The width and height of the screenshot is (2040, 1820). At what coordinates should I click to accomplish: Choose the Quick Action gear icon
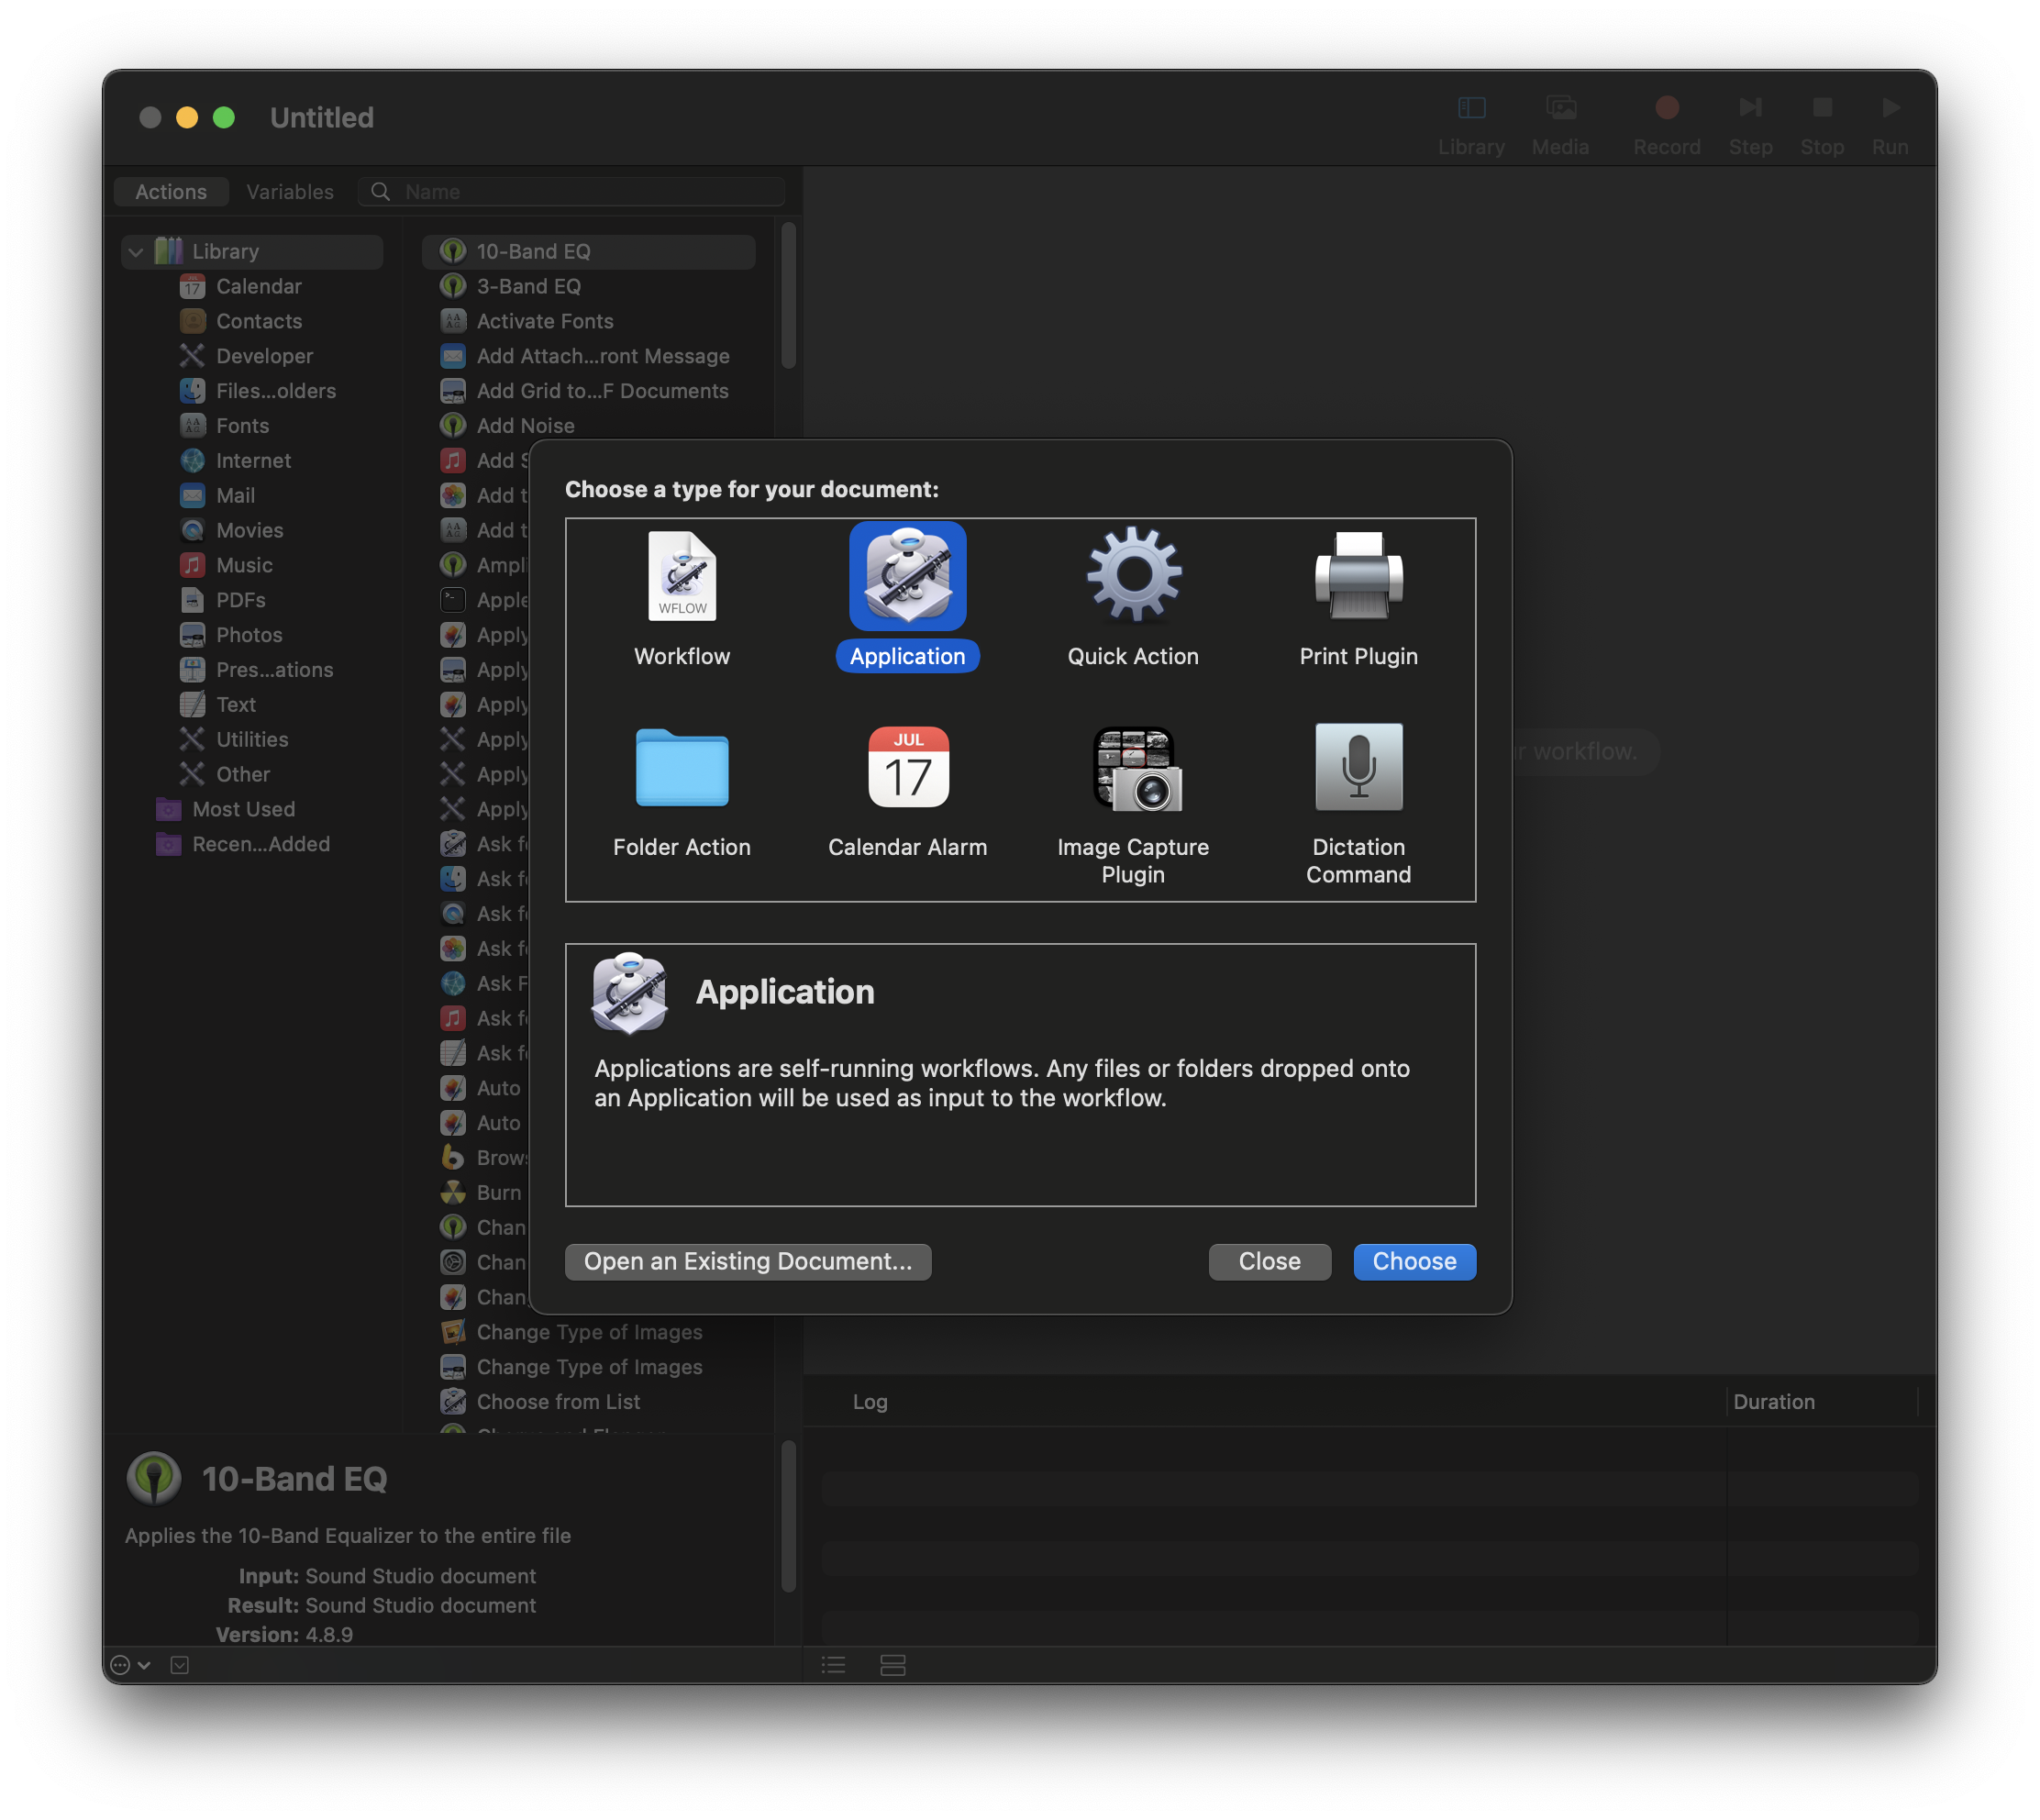pos(1133,576)
